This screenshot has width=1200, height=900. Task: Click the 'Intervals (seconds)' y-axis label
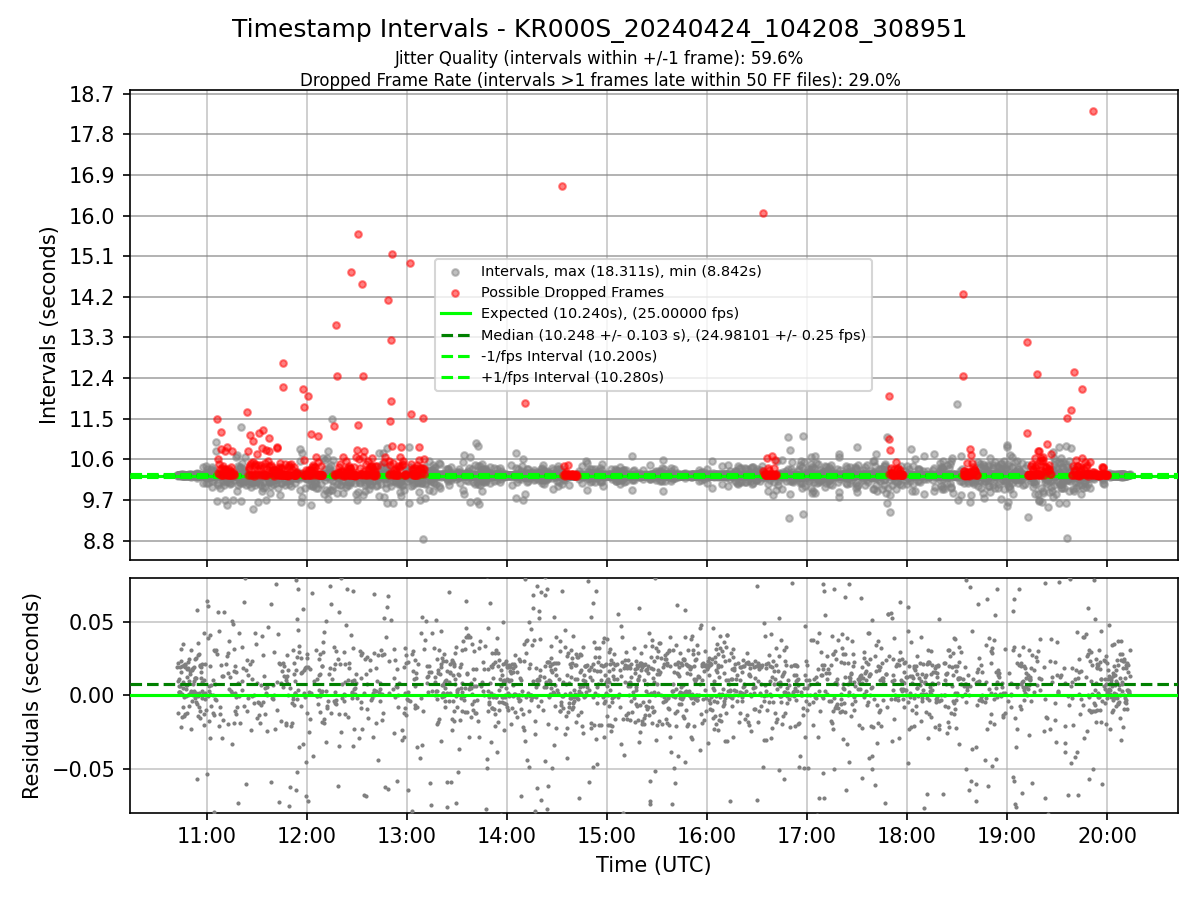[48, 324]
